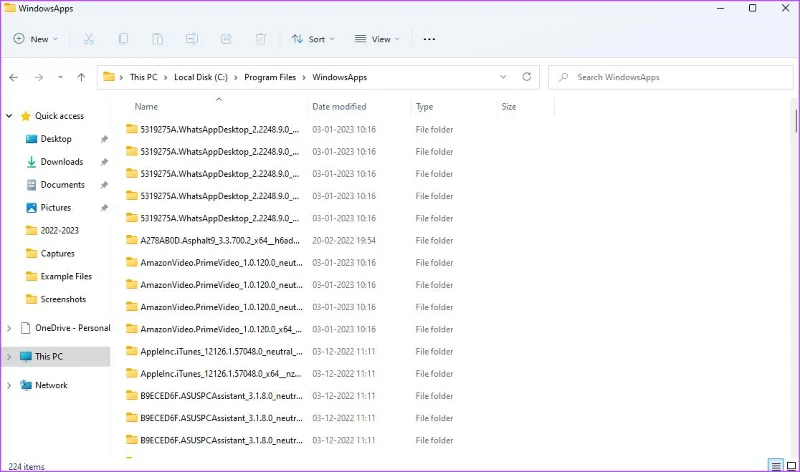Open Desktop in Quick access
Screen dimensions: 800x472
(56, 139)
